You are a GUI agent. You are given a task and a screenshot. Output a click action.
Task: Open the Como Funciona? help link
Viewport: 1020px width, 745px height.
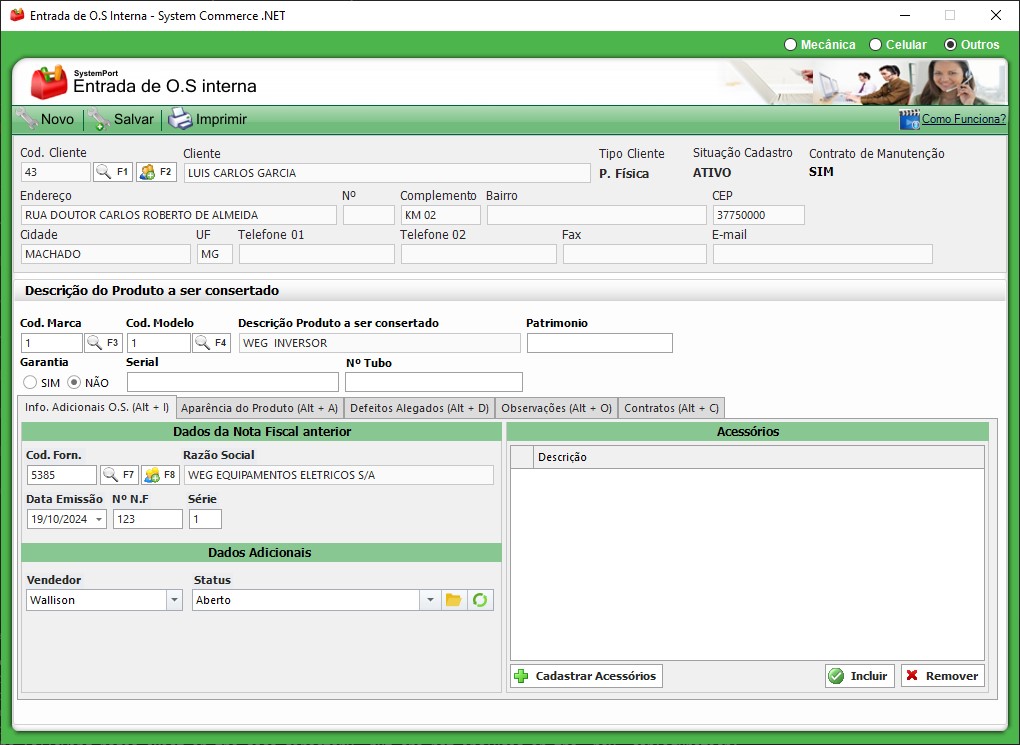pos(962,119)
